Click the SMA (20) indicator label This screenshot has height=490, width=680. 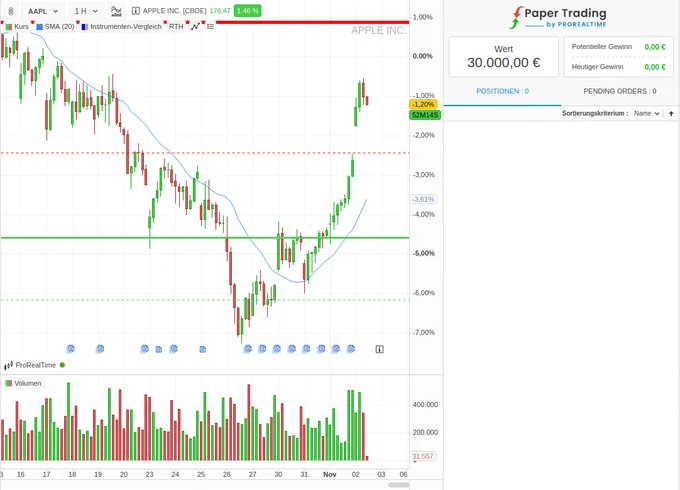pos(59,26)
